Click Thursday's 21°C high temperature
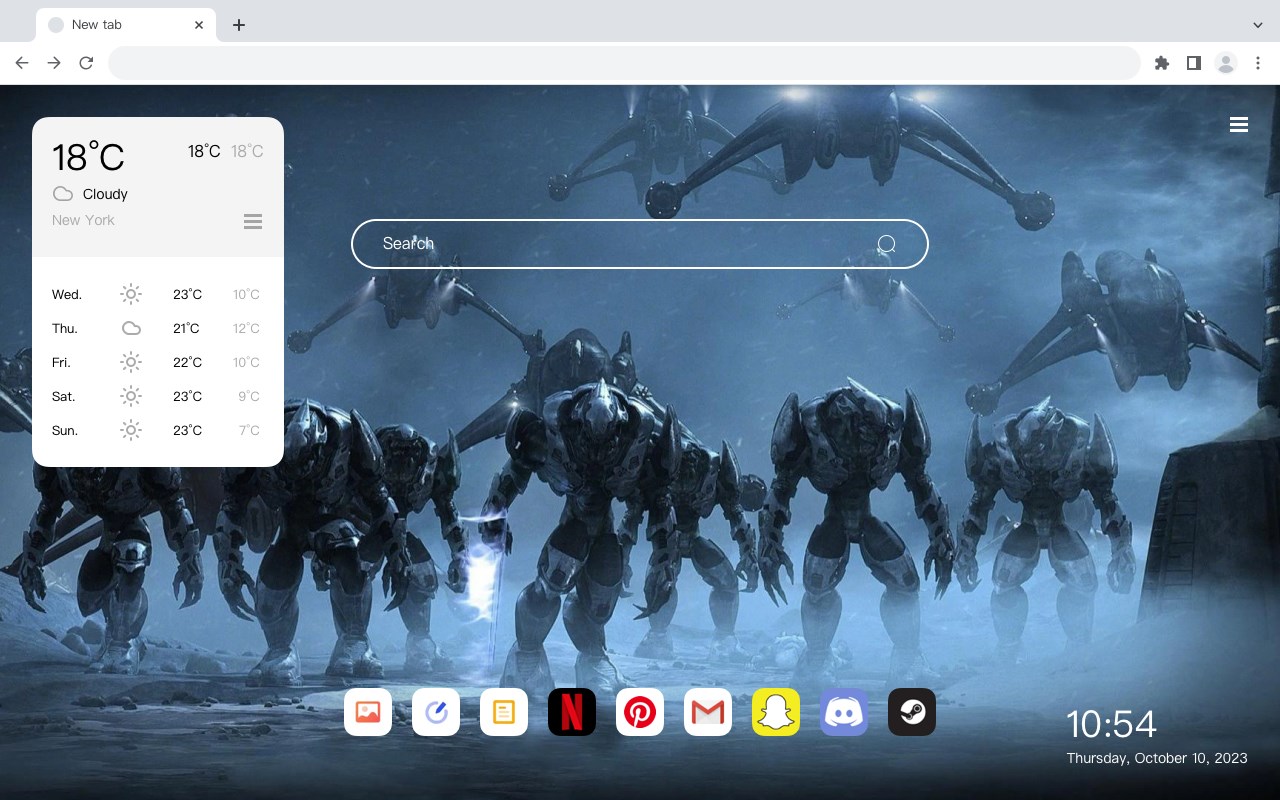Screen dimensions: 1280x800 186,328
